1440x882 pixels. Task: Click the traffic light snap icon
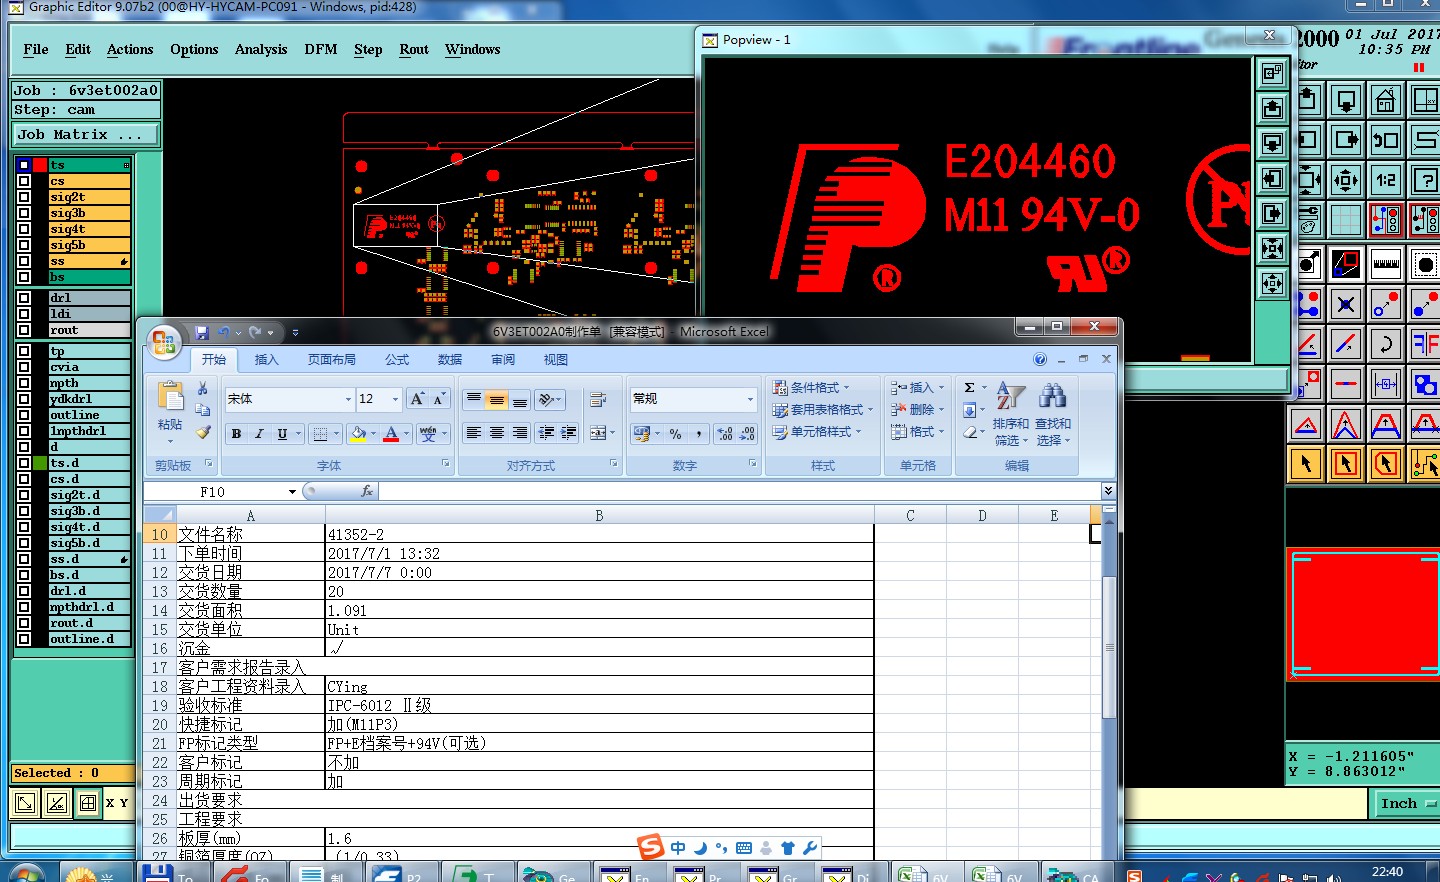tap(1386, 220)
